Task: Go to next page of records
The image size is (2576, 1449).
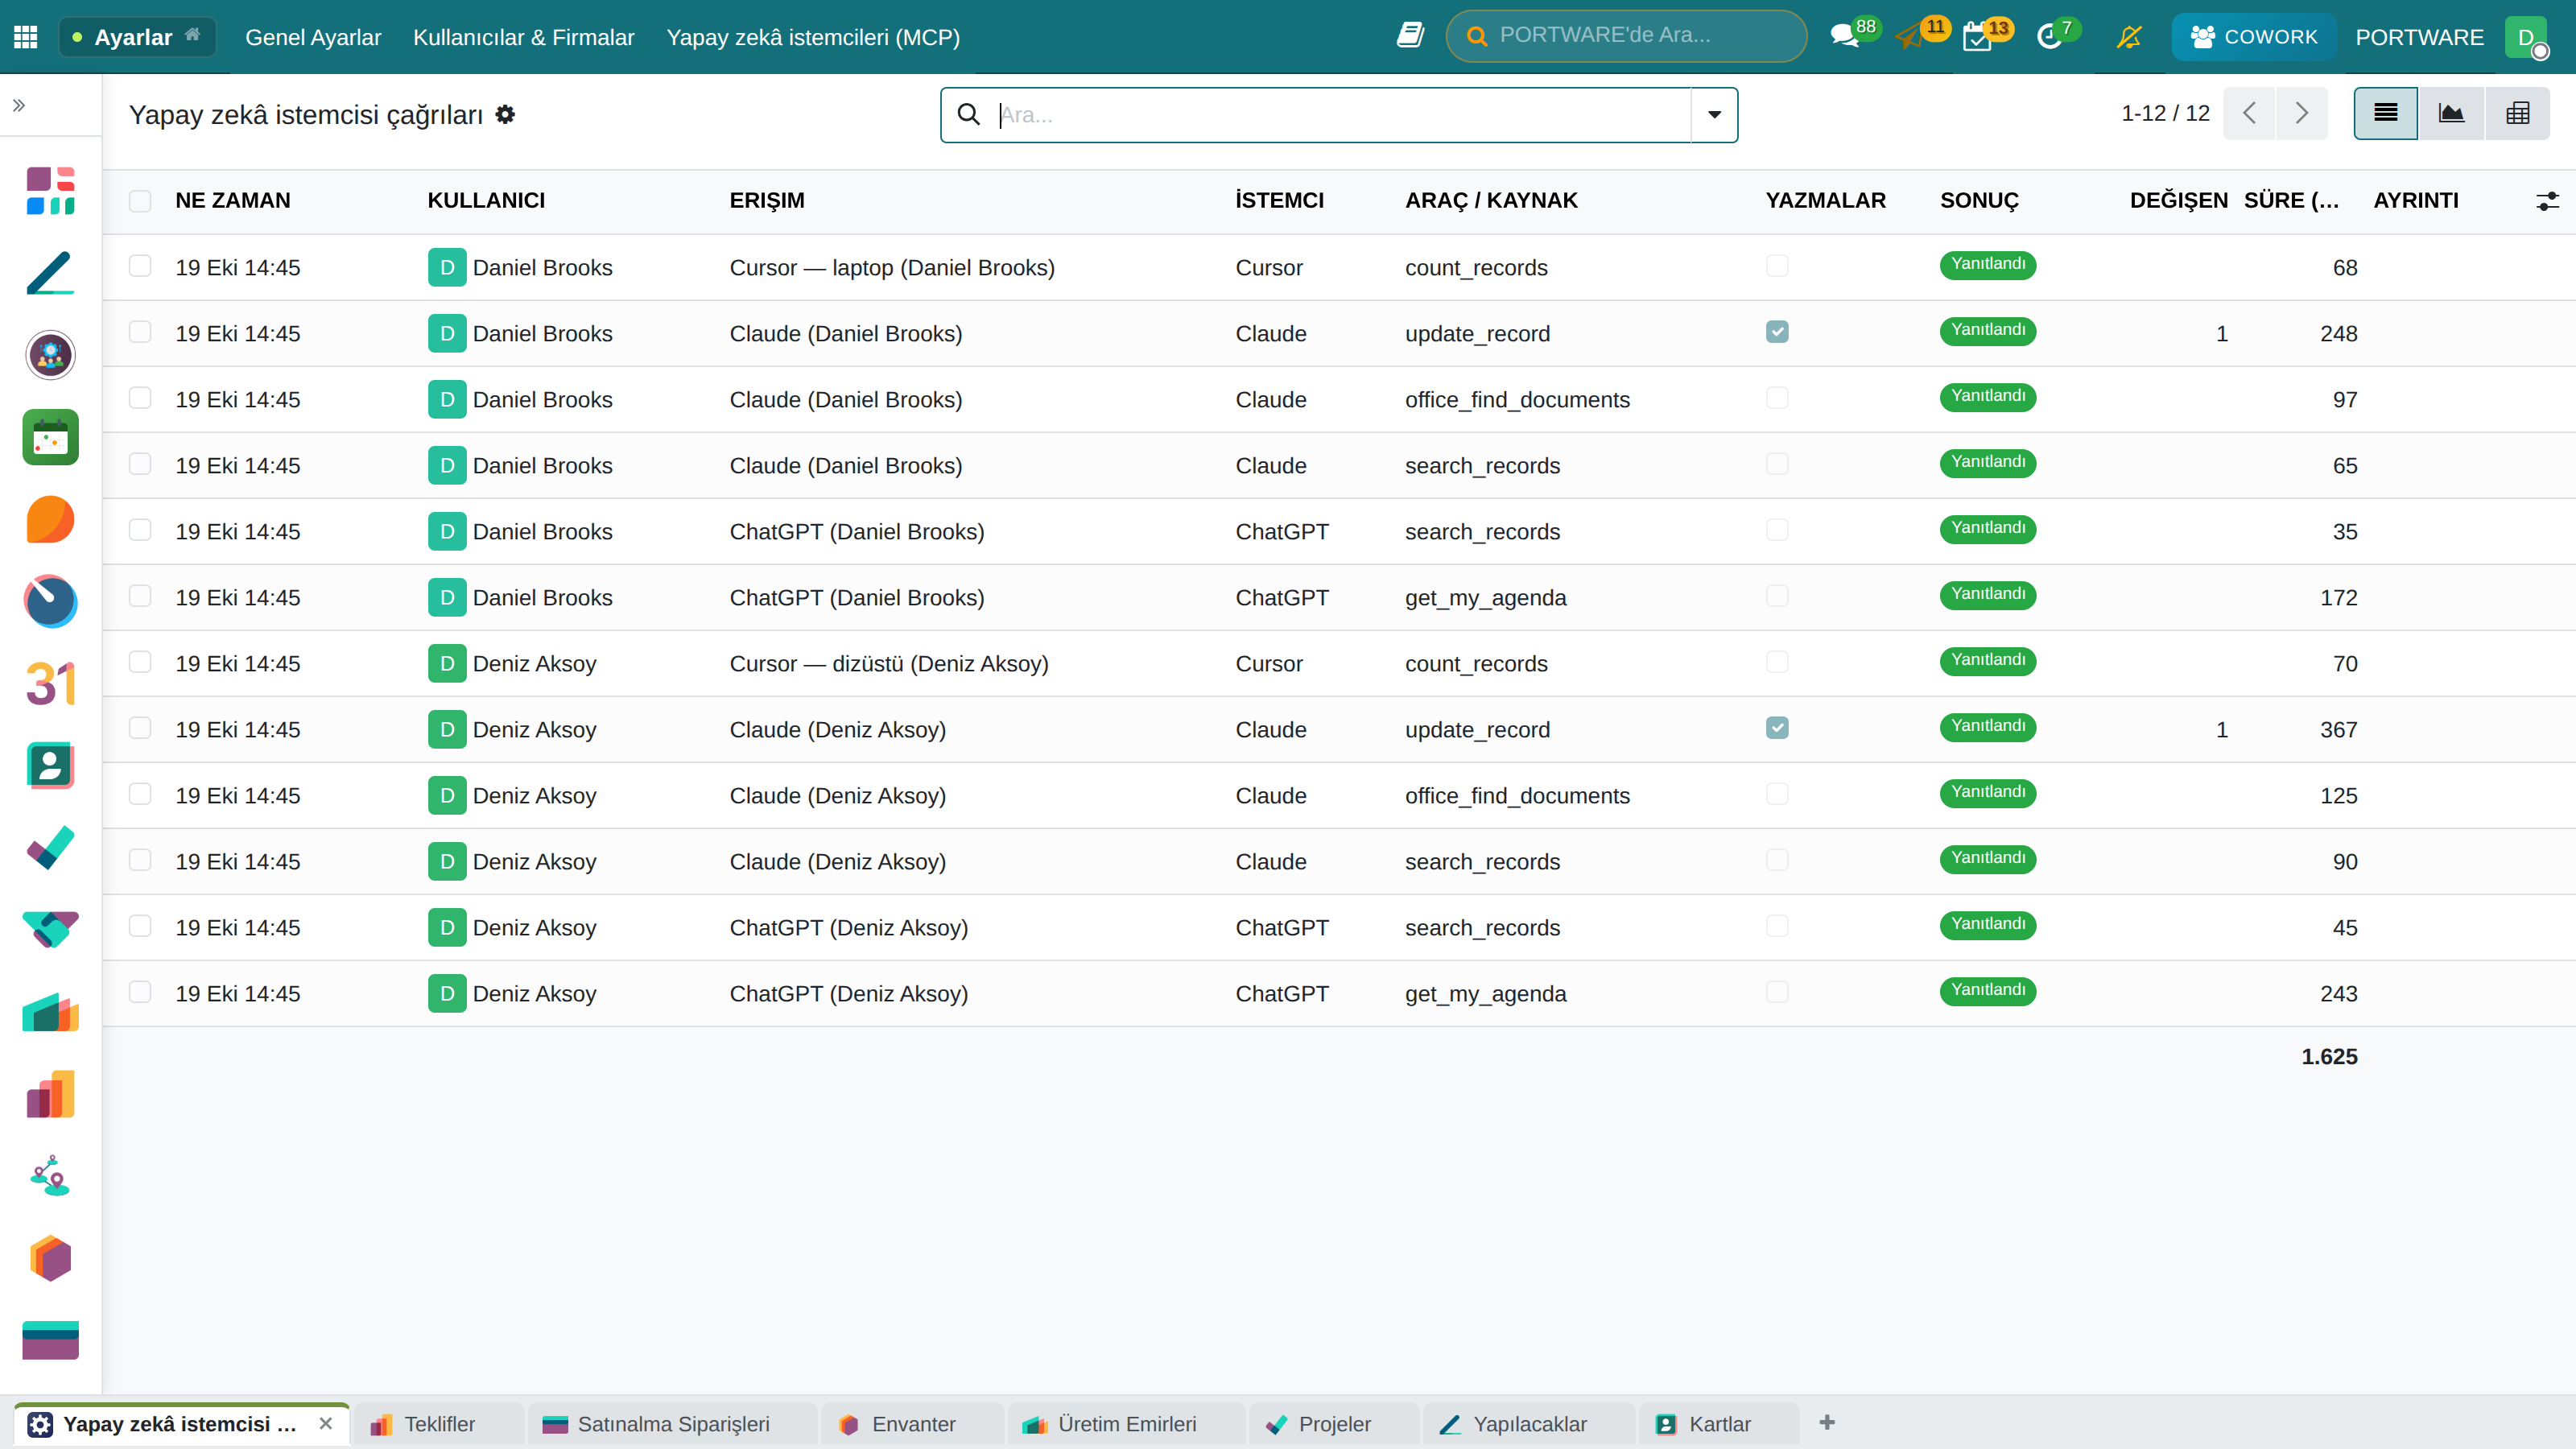Action: [x=2301, y=114]
